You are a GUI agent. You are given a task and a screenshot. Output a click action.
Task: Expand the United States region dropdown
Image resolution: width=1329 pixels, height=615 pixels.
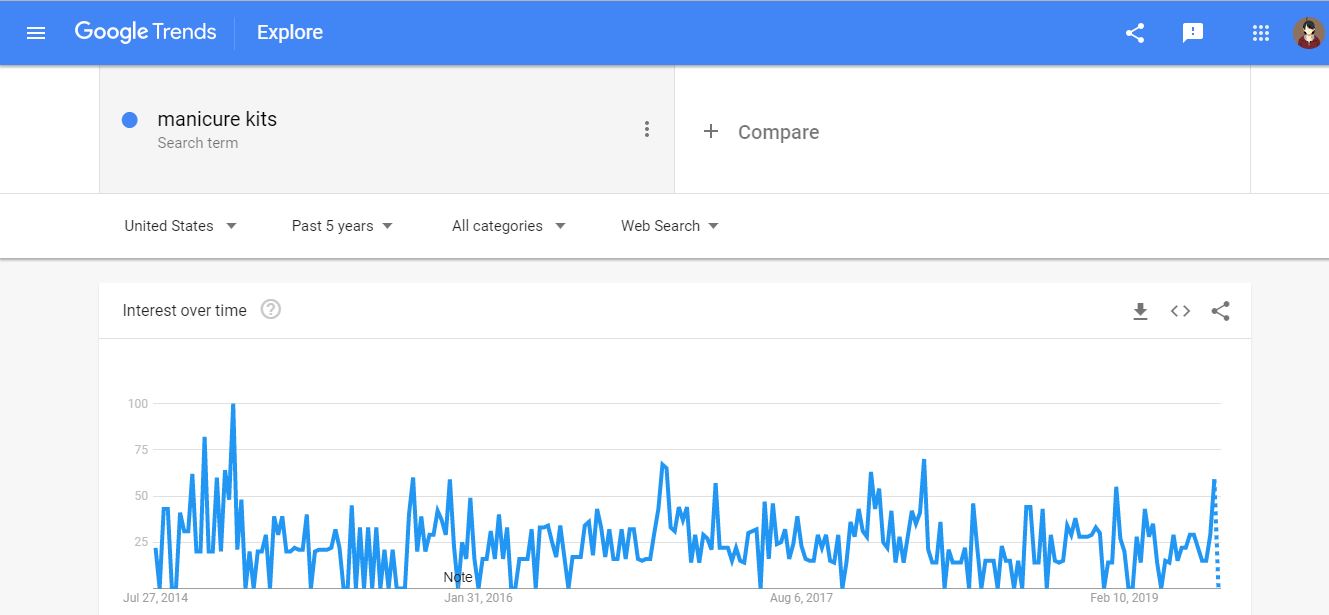click(180, 226)
